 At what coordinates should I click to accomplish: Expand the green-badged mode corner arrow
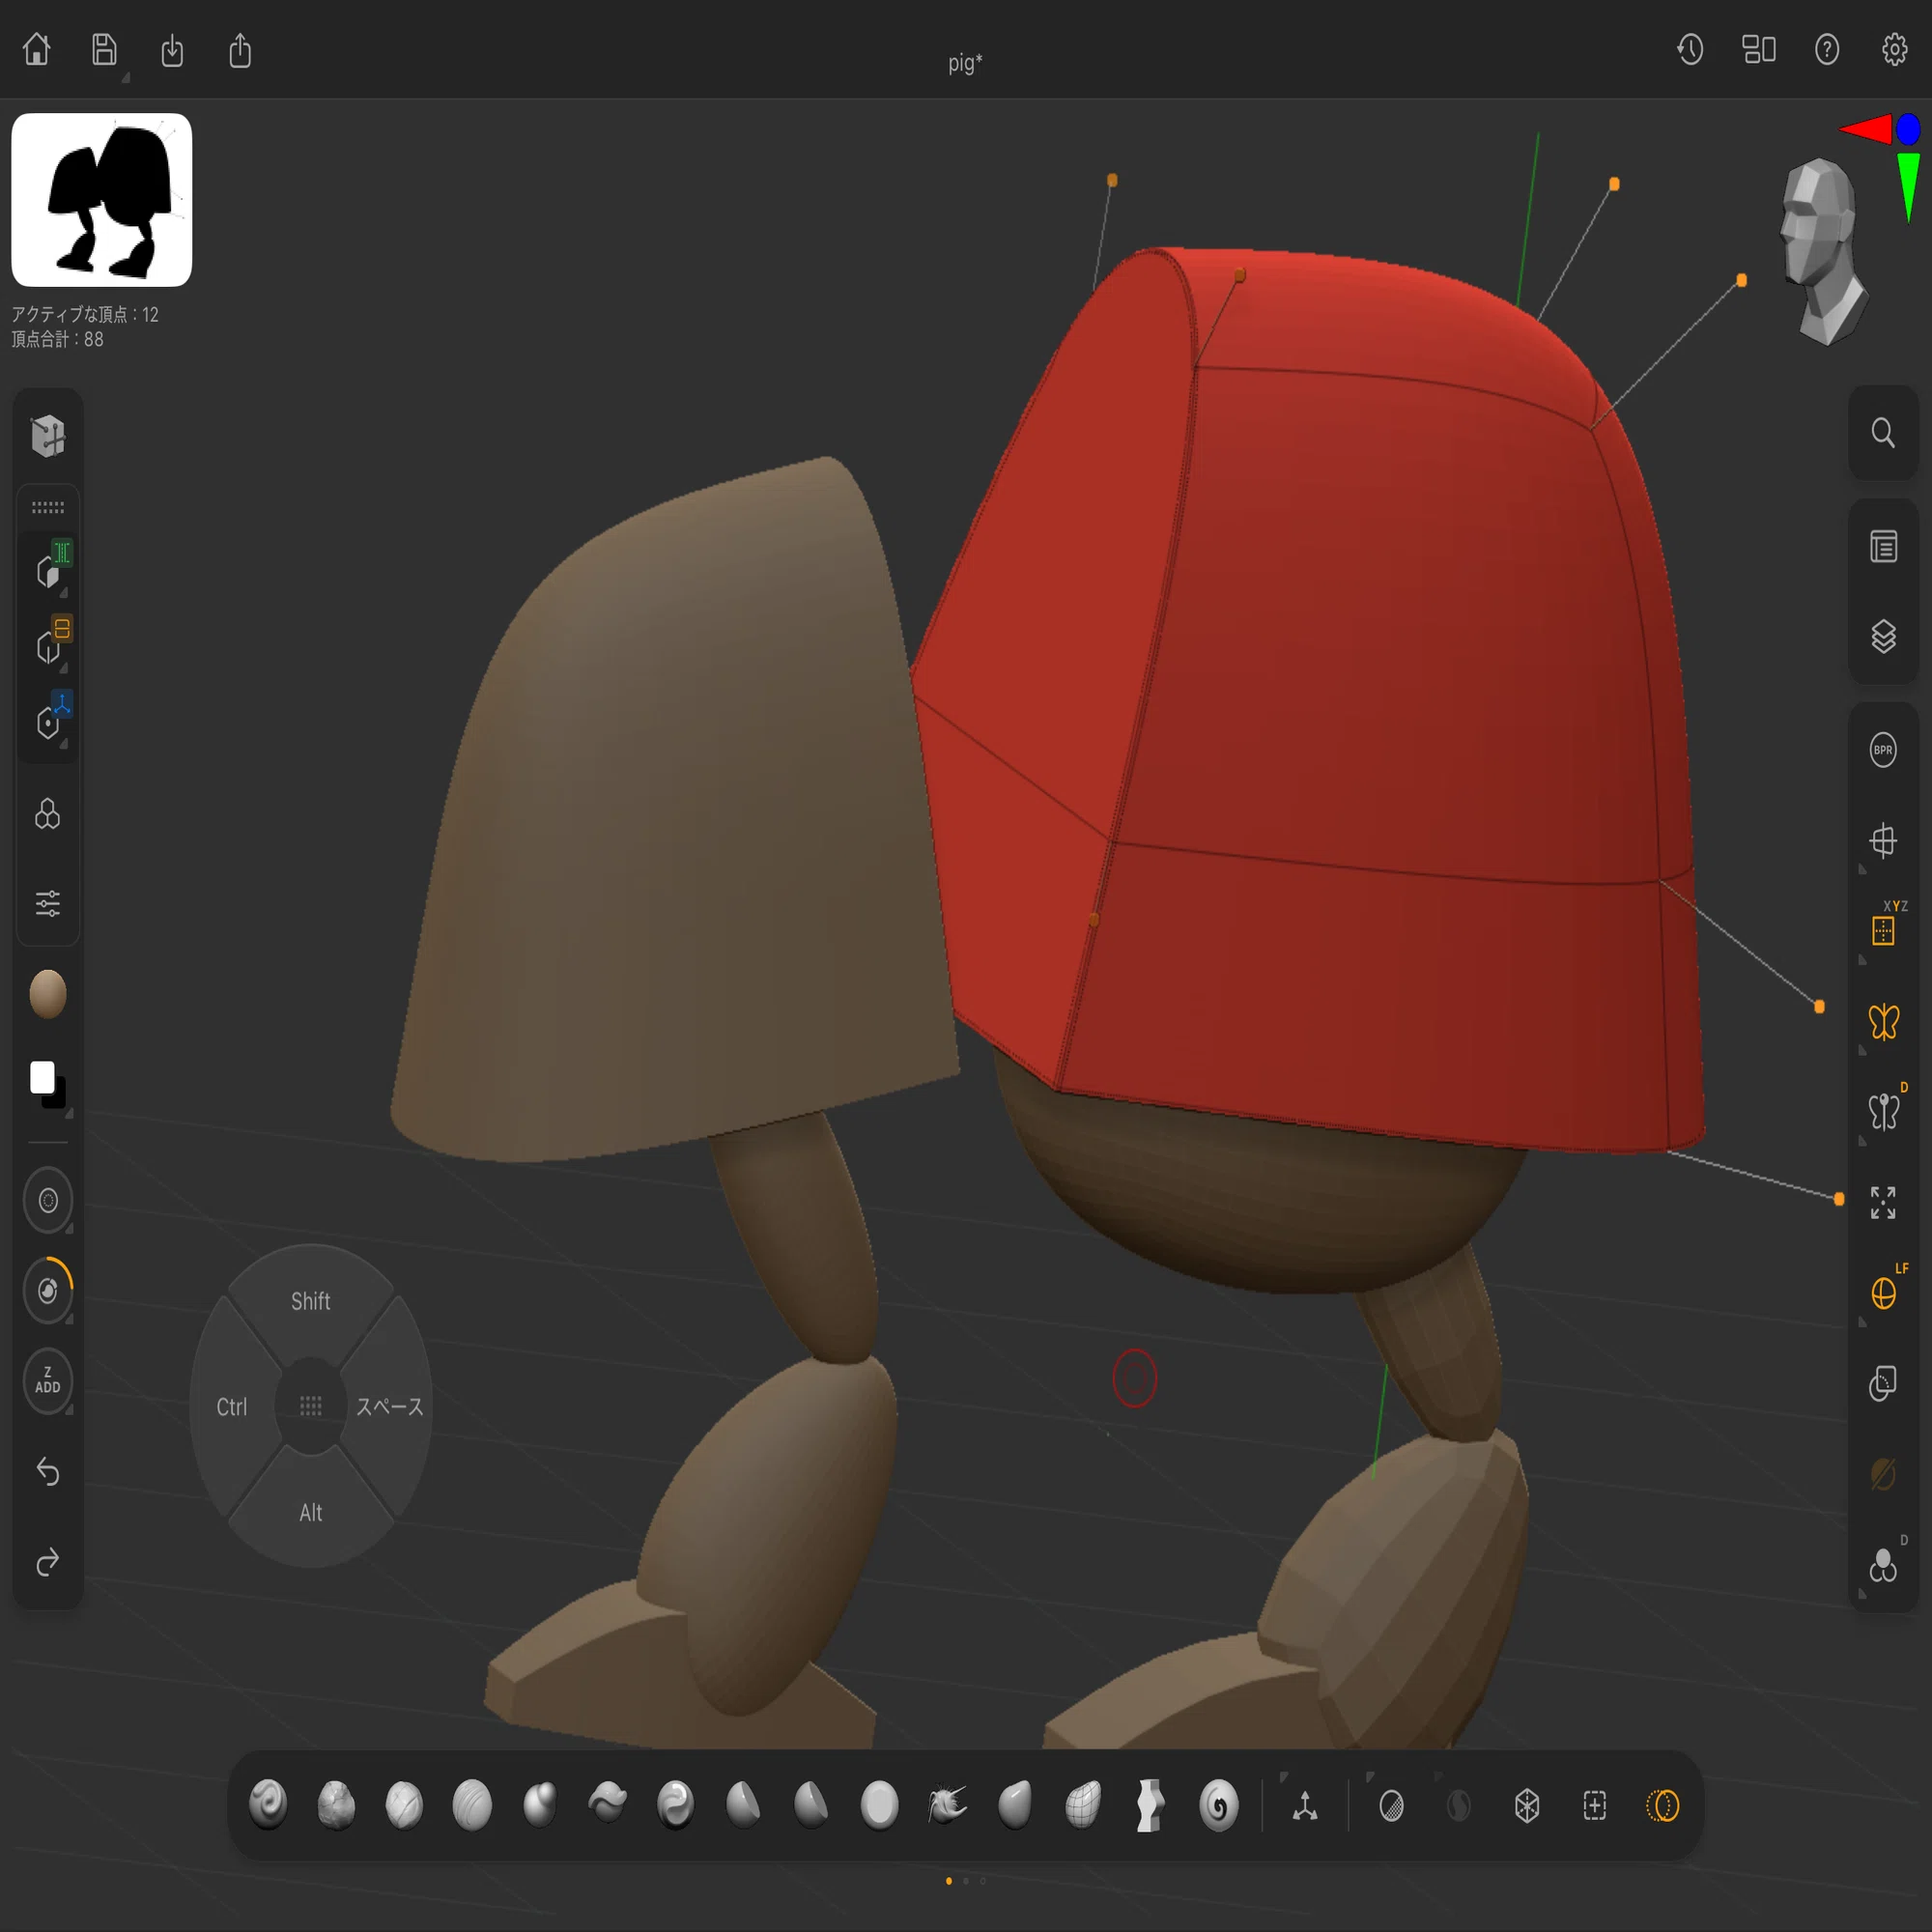tap(64, 593)
